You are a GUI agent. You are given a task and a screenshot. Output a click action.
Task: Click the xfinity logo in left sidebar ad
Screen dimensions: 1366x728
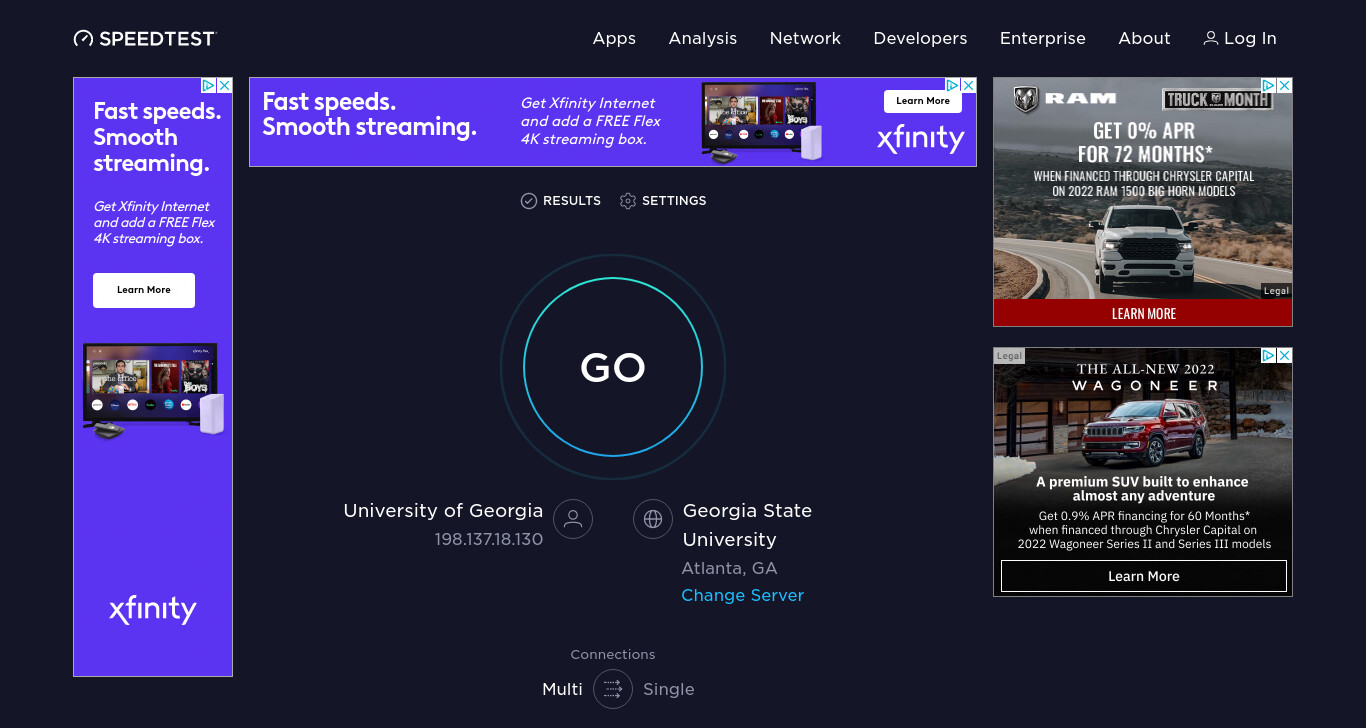[x=152, y=609]
